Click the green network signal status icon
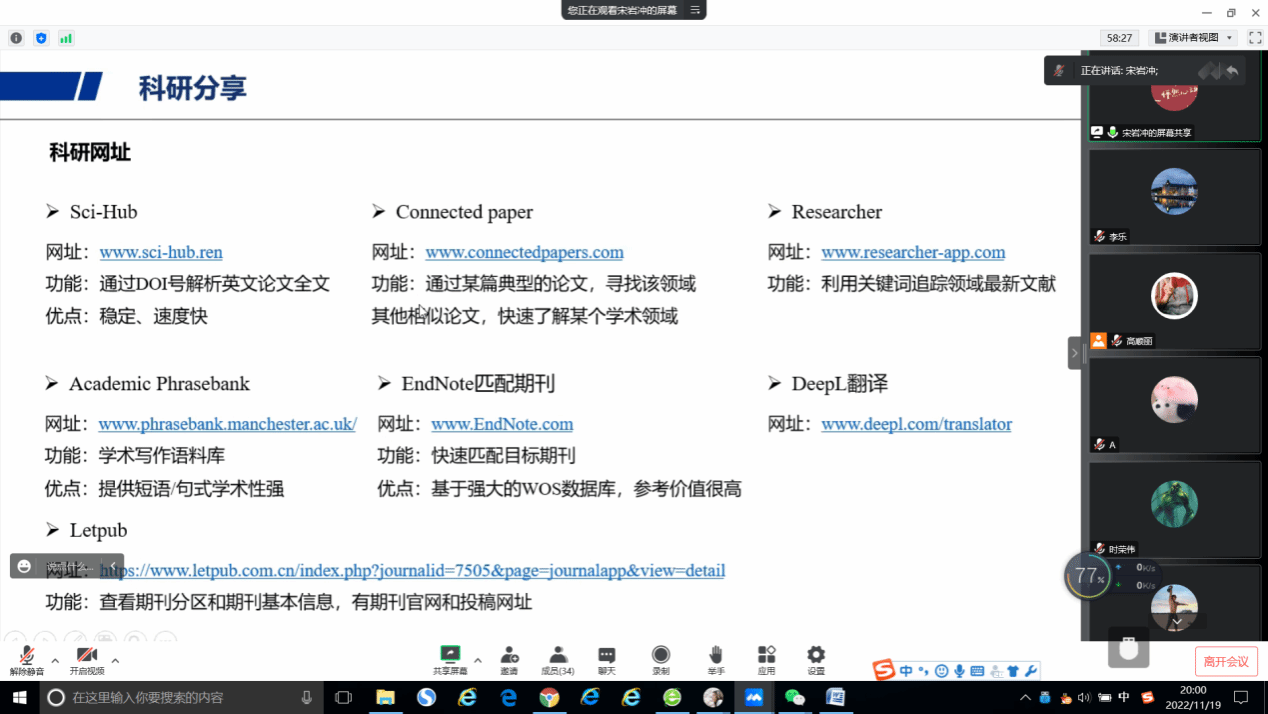This screenshot has width=1268, height=714. pyautogui.click(x=66, y=38)
